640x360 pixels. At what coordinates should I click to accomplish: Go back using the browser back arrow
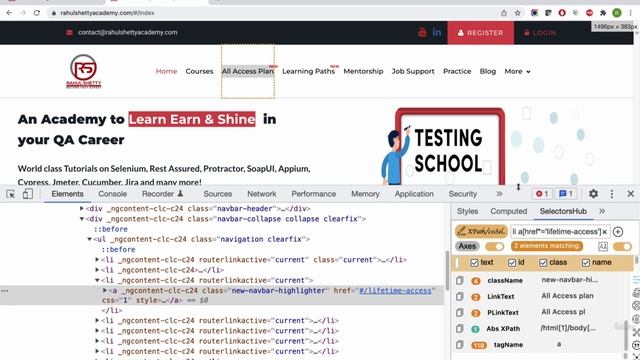click(x=9, y=13)
